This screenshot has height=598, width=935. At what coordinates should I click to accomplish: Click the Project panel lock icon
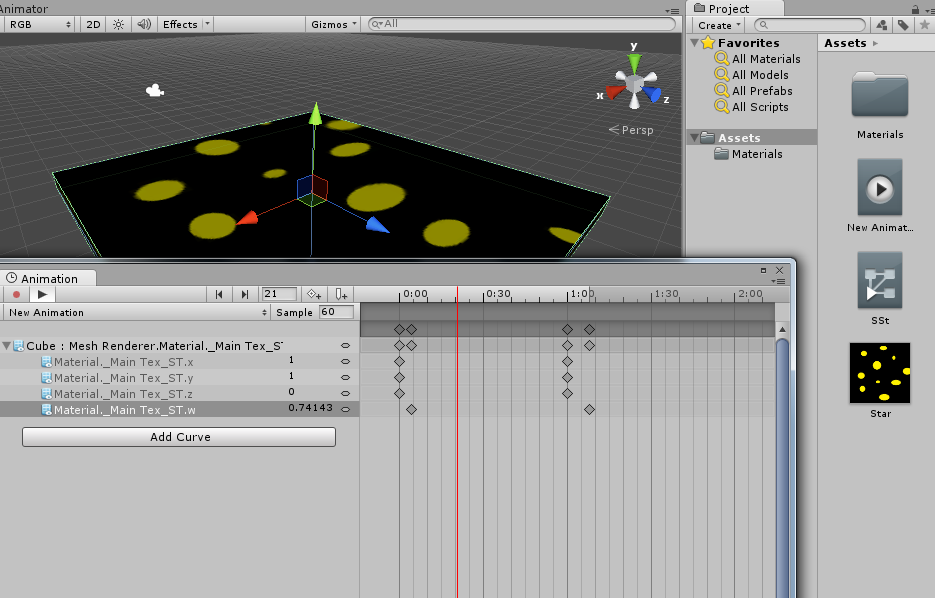click(x=915, y=9)
